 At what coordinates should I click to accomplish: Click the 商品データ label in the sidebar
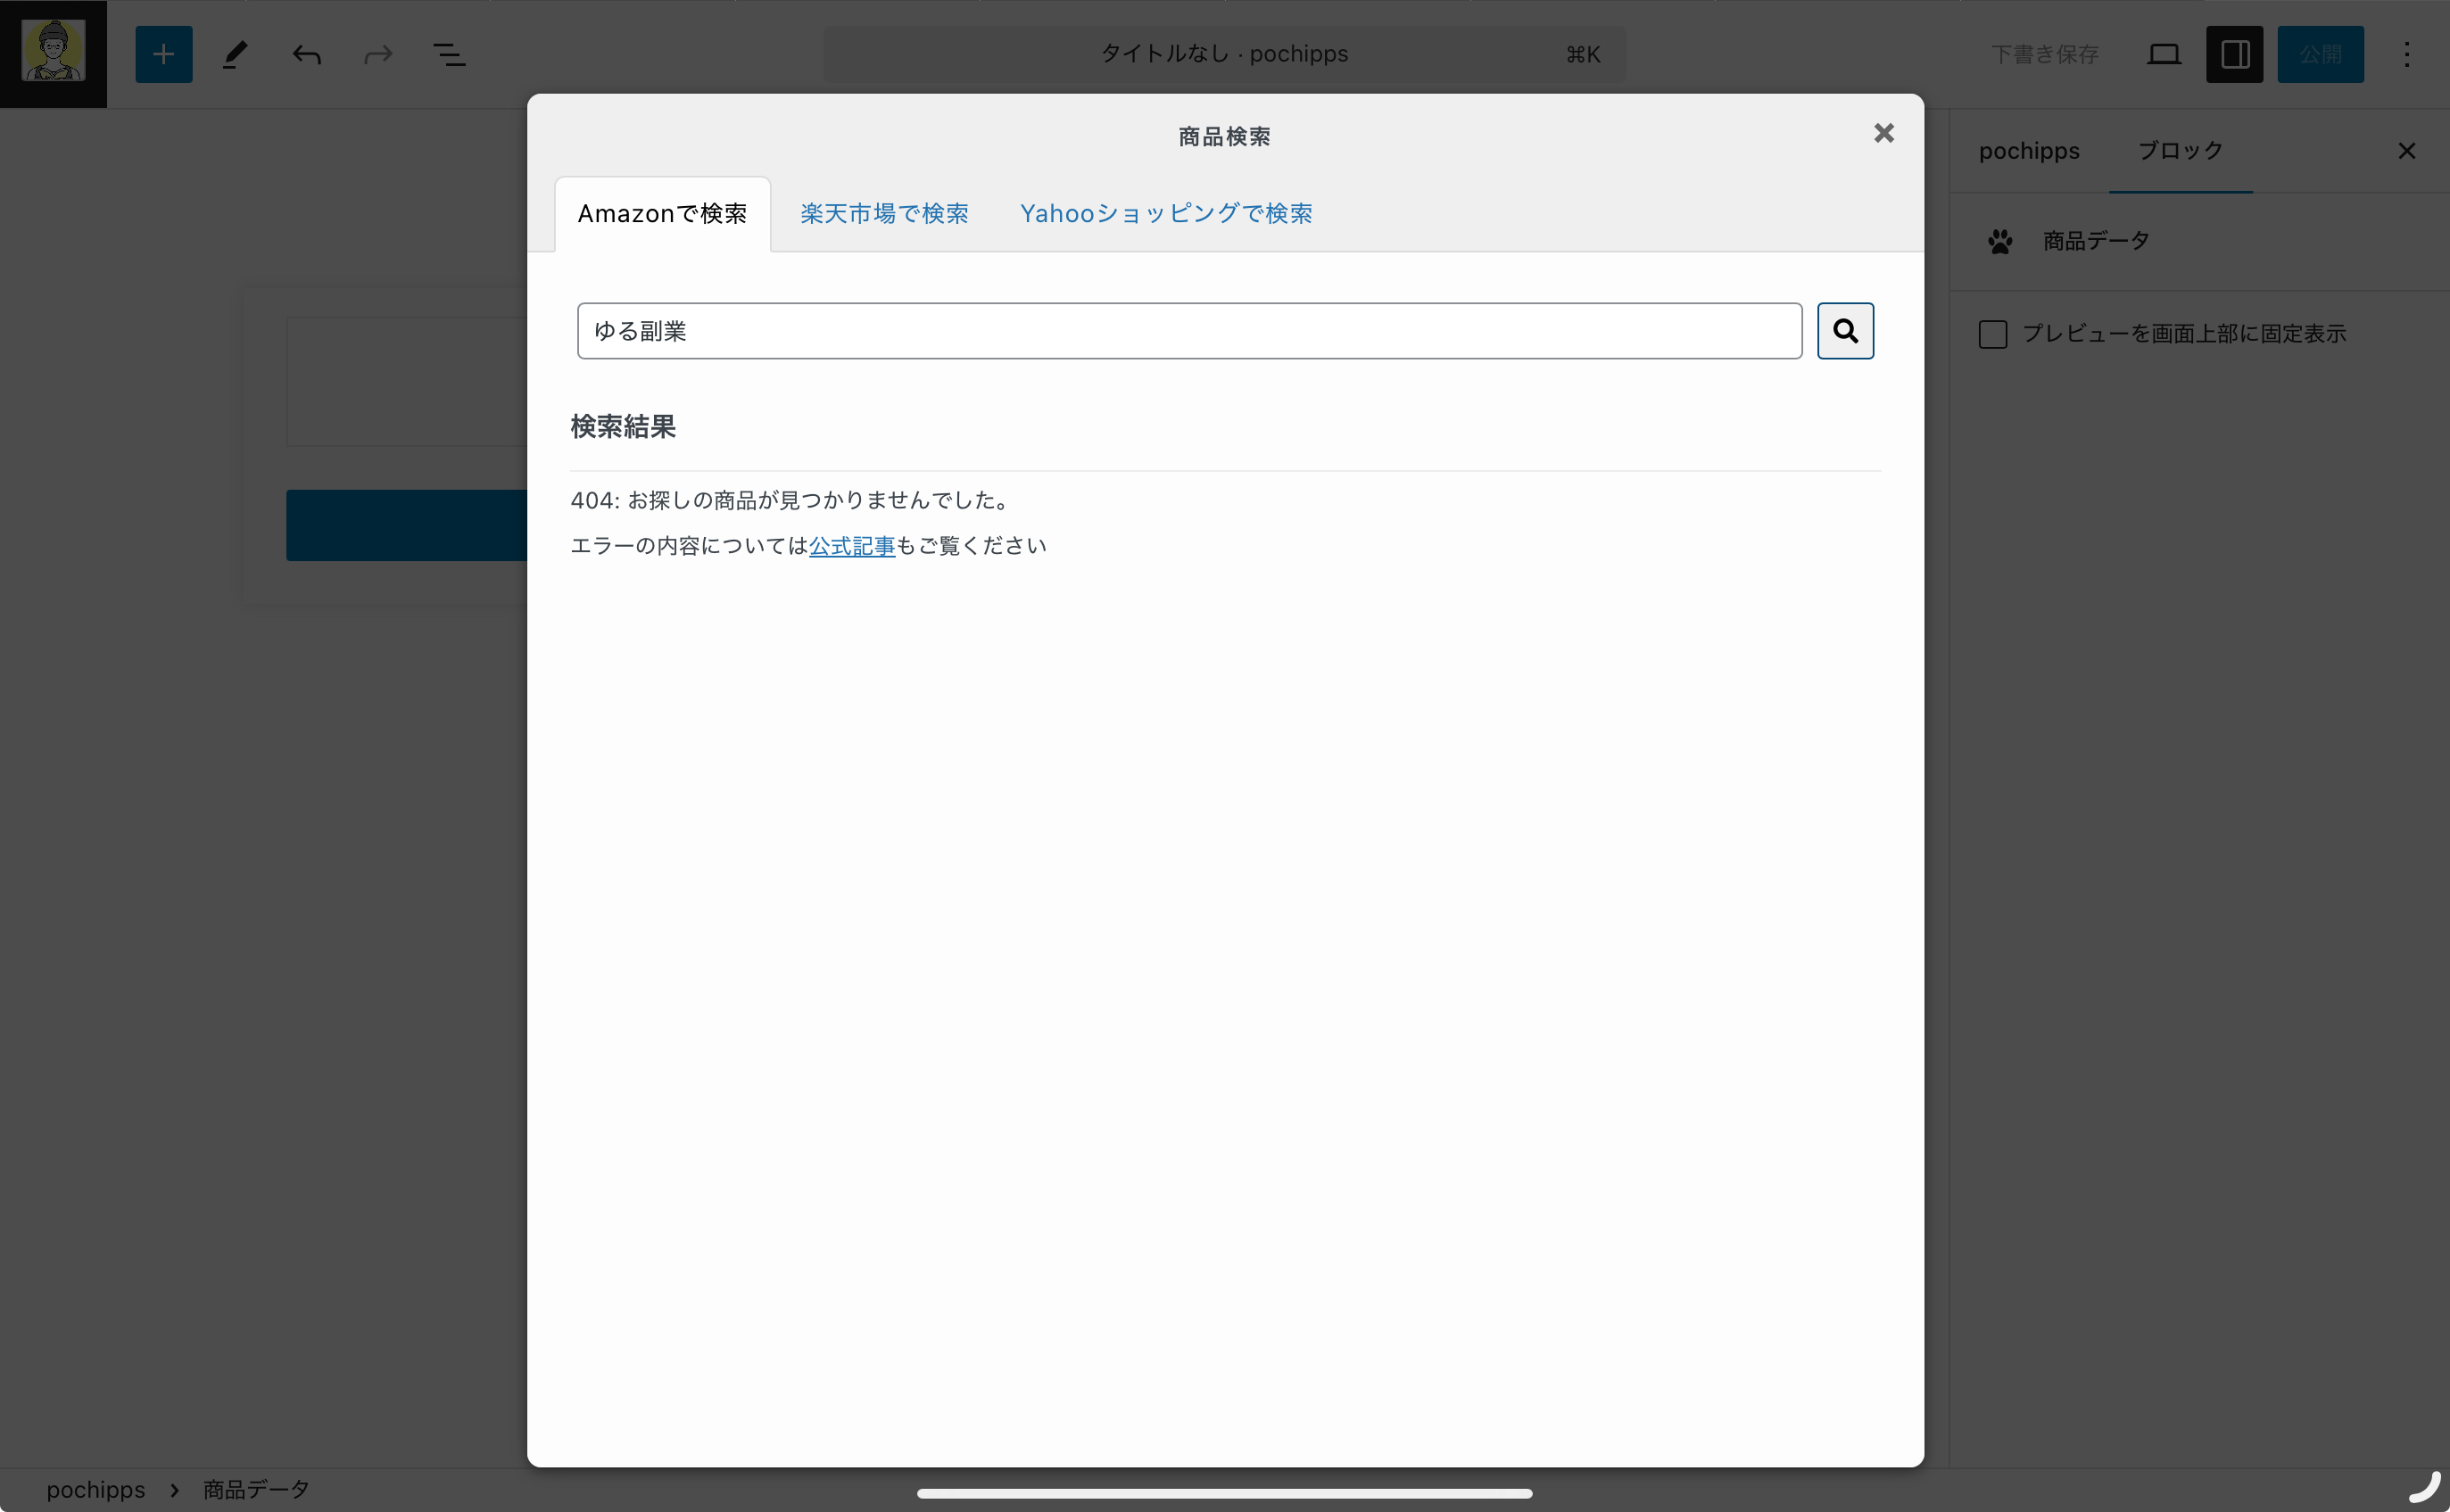[2096, 241]
